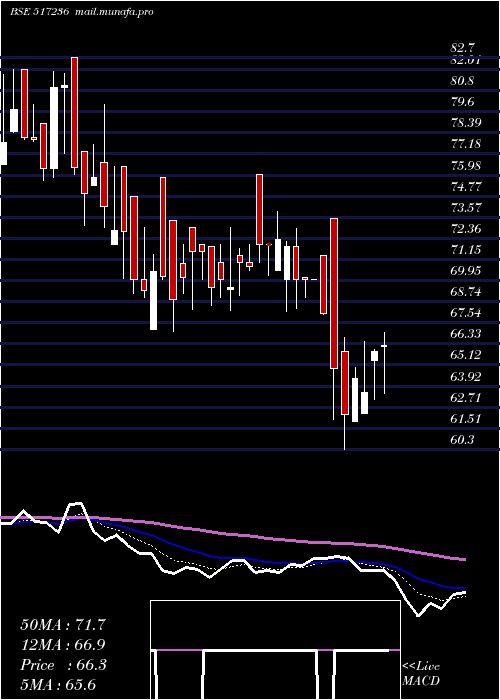Select the 62.71 price axis label
This screenshot has height=700, width=500.
(466, 397)
